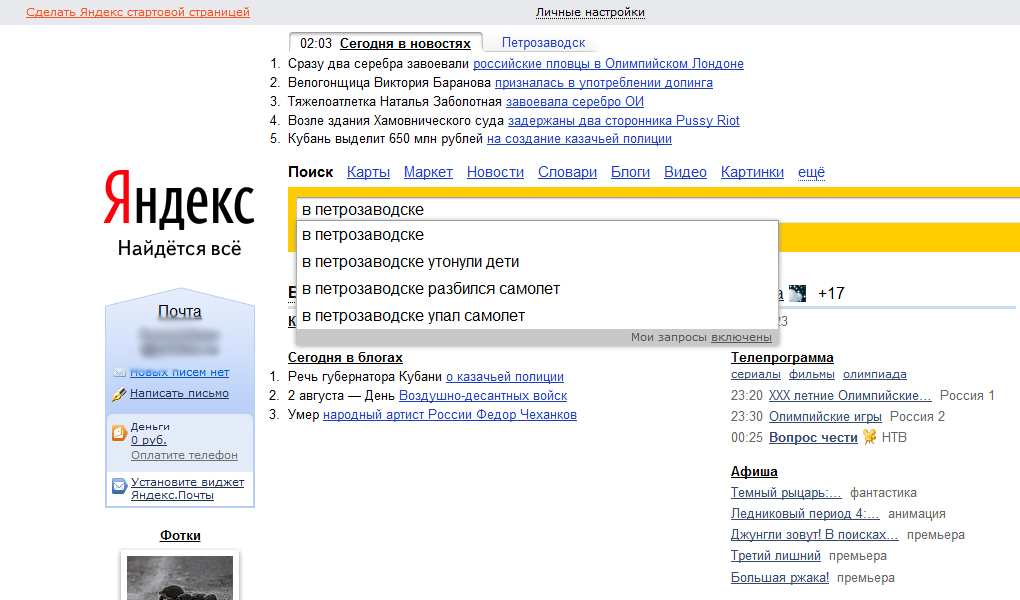Click Оплатите телефон link

coord(185,455)
